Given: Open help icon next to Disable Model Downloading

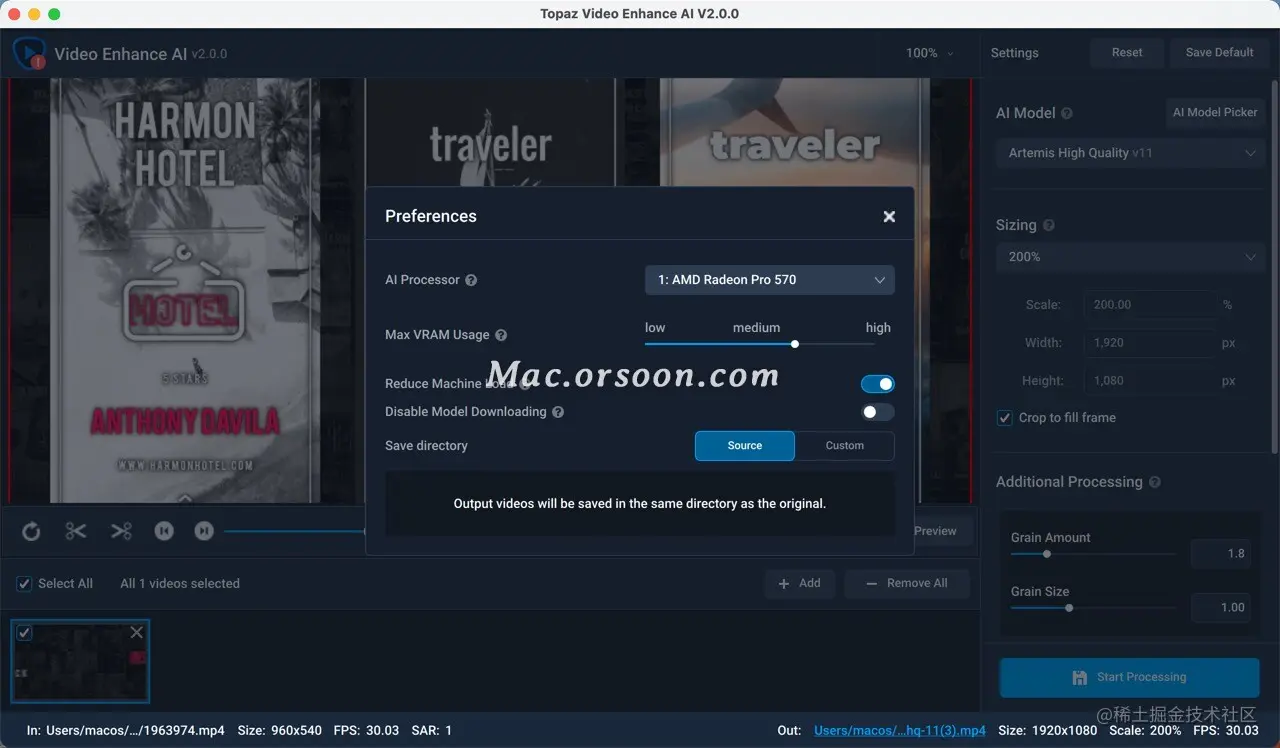Looking at the screenshot, I should (558, 412).
